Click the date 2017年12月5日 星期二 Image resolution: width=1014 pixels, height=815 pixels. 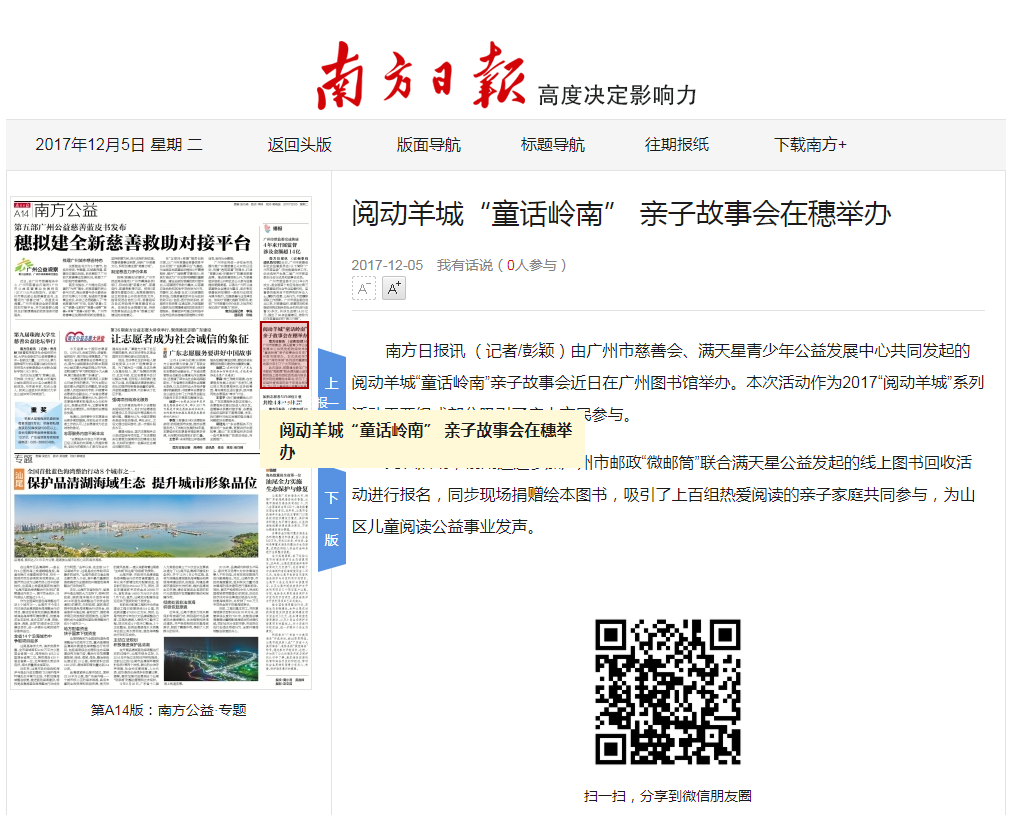119,145
